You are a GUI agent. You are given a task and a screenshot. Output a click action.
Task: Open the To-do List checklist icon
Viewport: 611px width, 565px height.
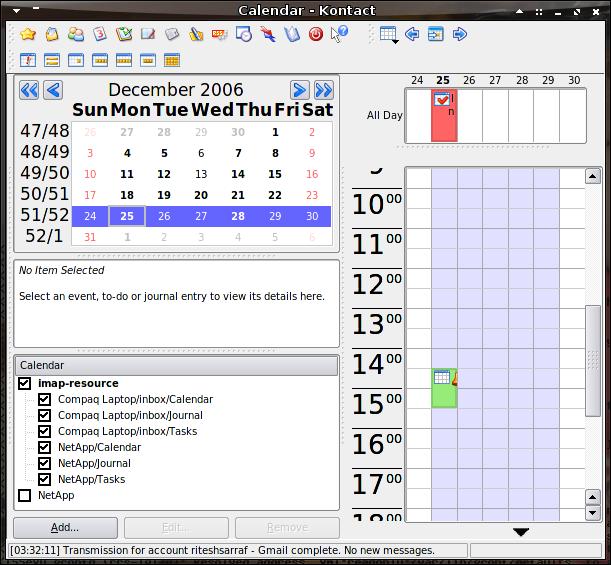tap(124, 34)
